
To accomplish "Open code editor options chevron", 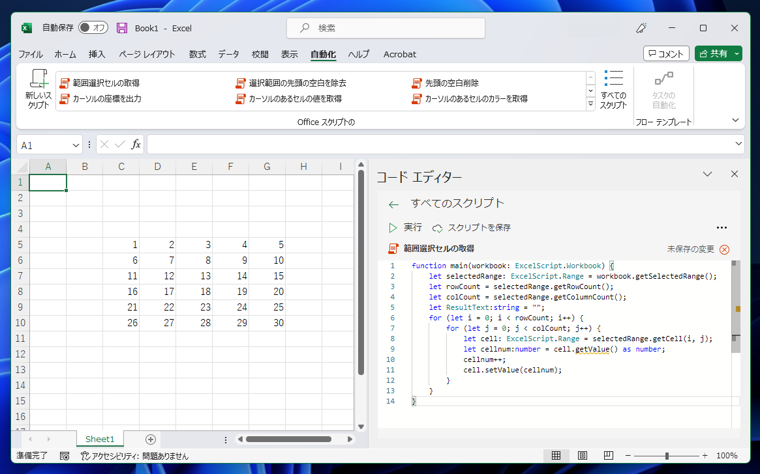I will 707,174.
